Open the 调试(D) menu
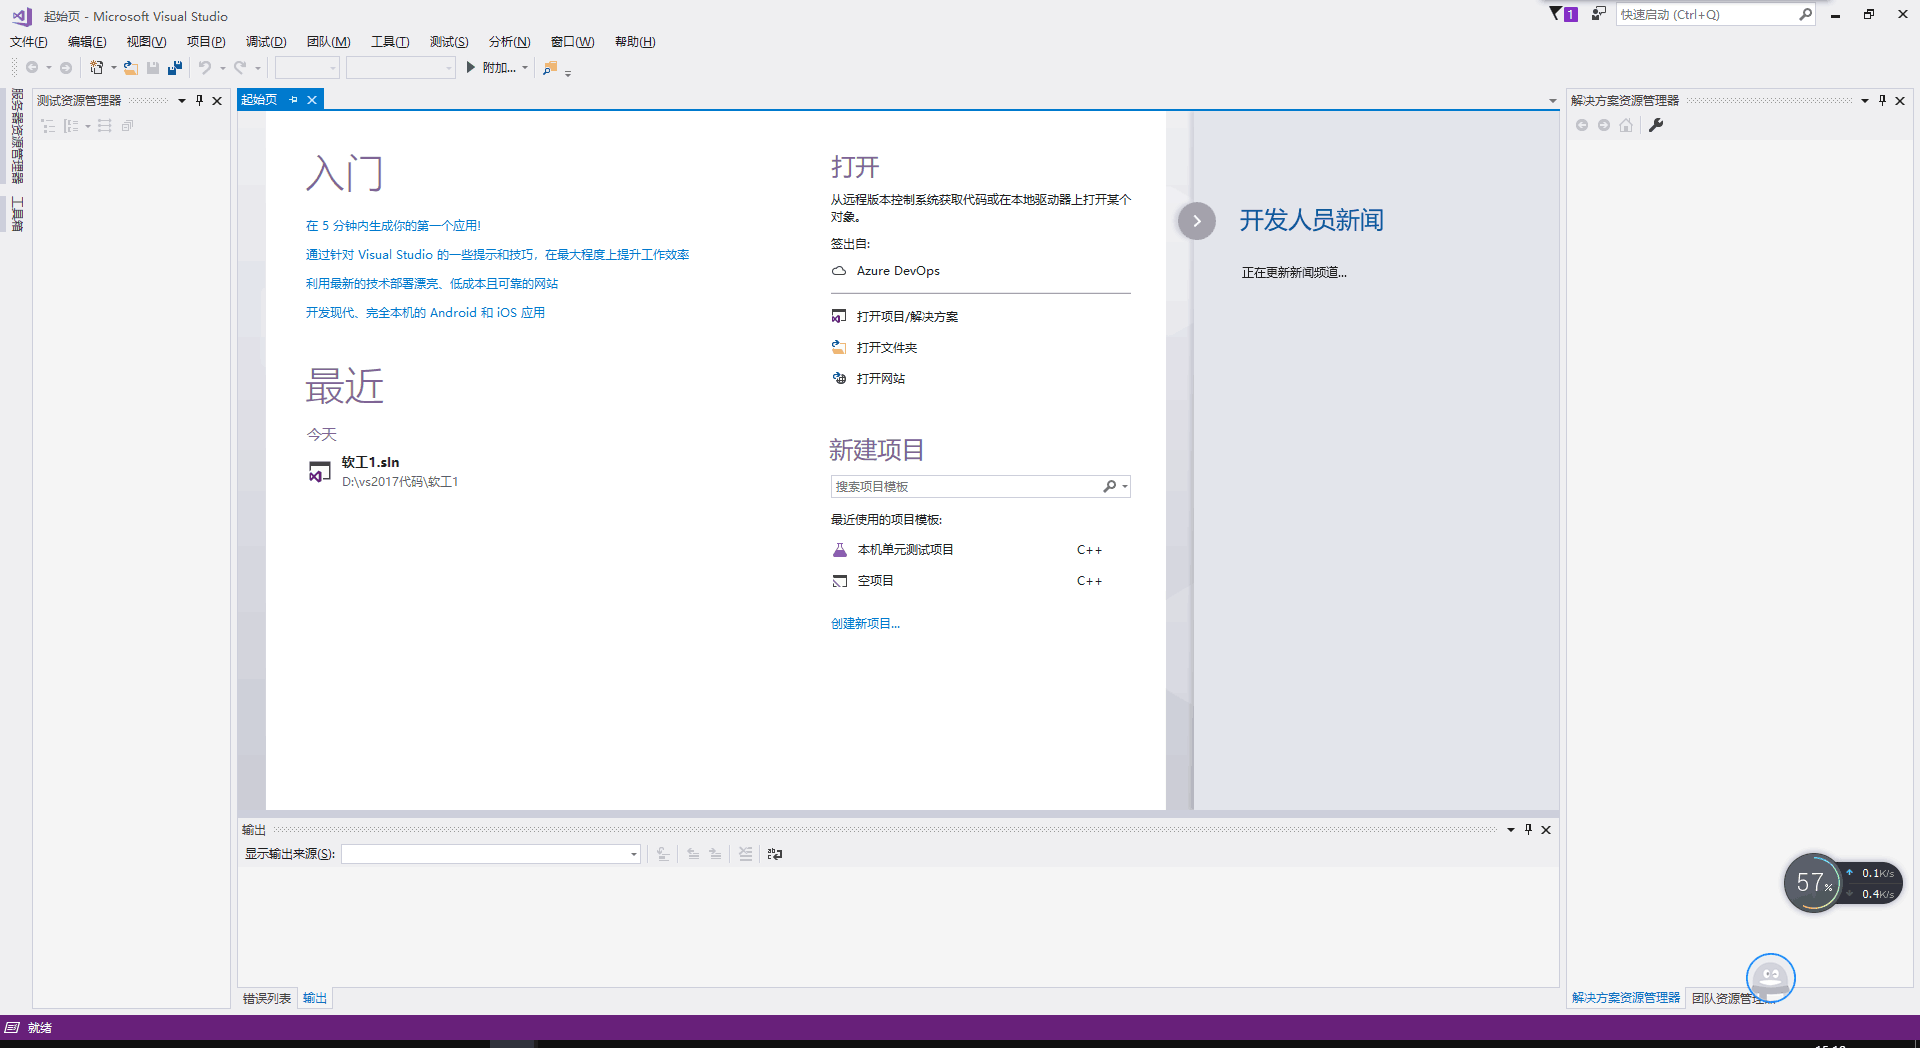The image size is (1920, 1048). (x=266, y=42)
